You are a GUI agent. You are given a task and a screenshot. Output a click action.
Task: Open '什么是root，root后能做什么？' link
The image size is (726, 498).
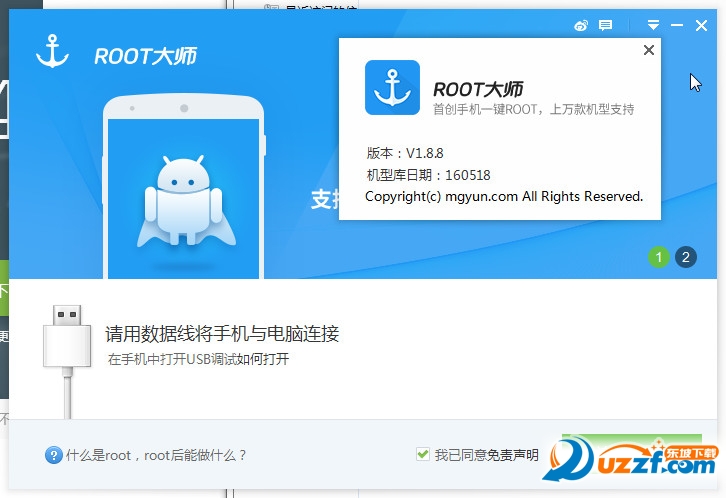[156, 455]
